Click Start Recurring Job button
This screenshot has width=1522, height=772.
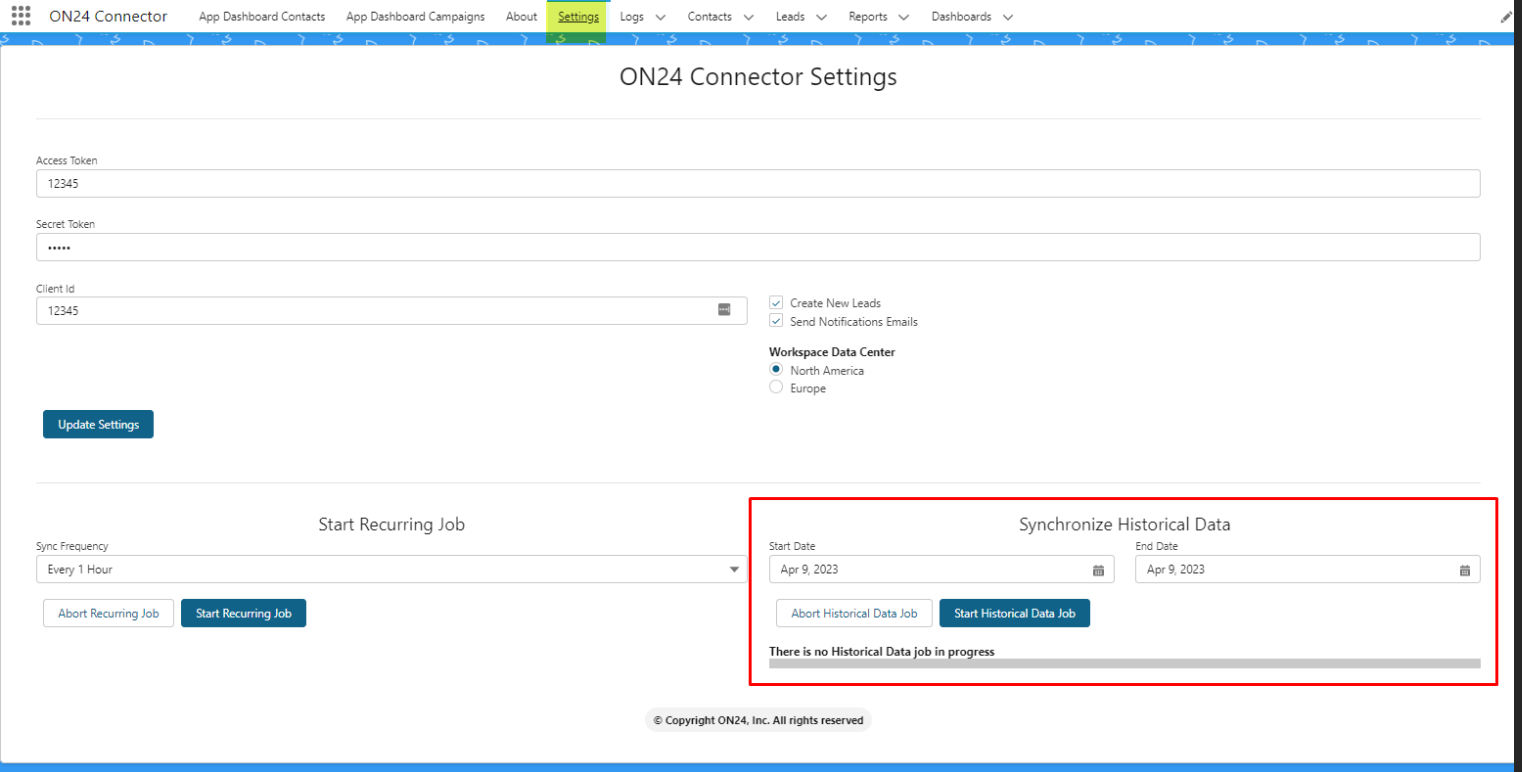(243, 613)
